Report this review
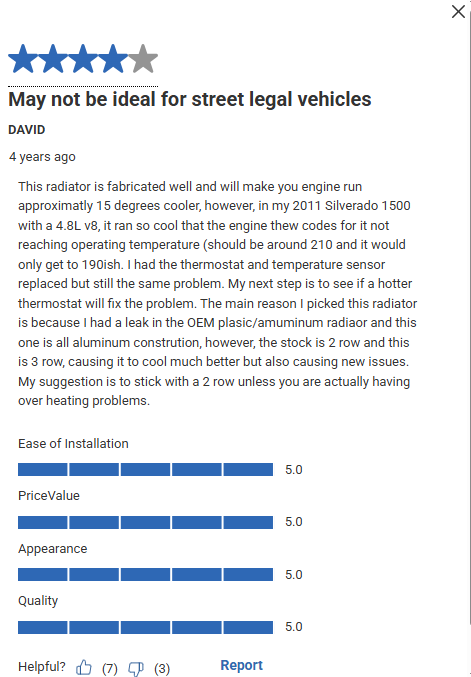This screenshot has height=677, width=471. point(241,665)
